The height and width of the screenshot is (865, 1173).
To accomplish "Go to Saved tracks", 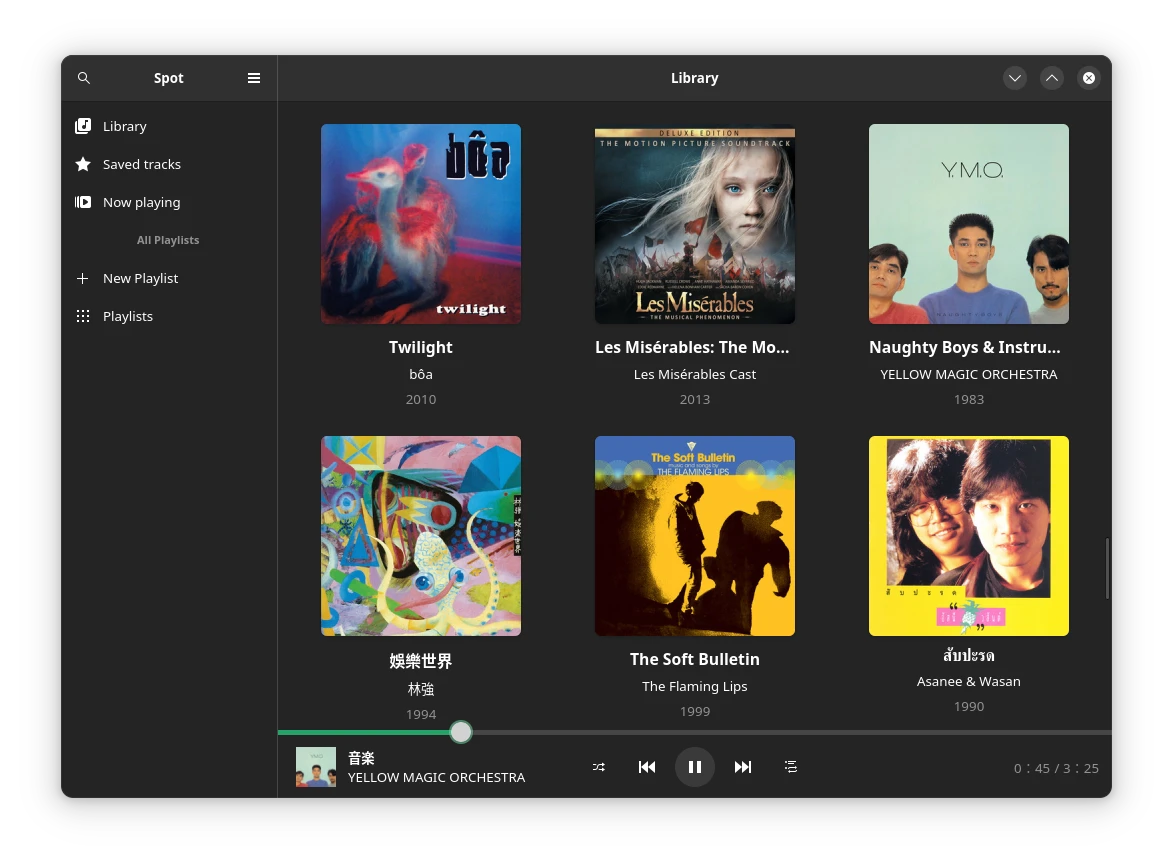I will click(141, 164).
